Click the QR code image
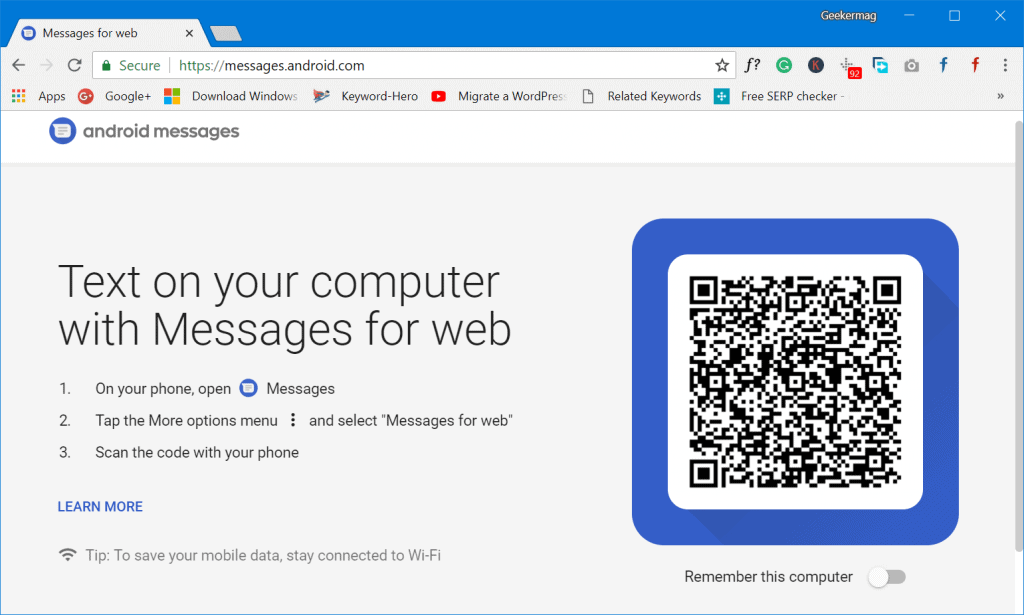1024x615 pixels. pyautogui.click(x=795, y=382)
